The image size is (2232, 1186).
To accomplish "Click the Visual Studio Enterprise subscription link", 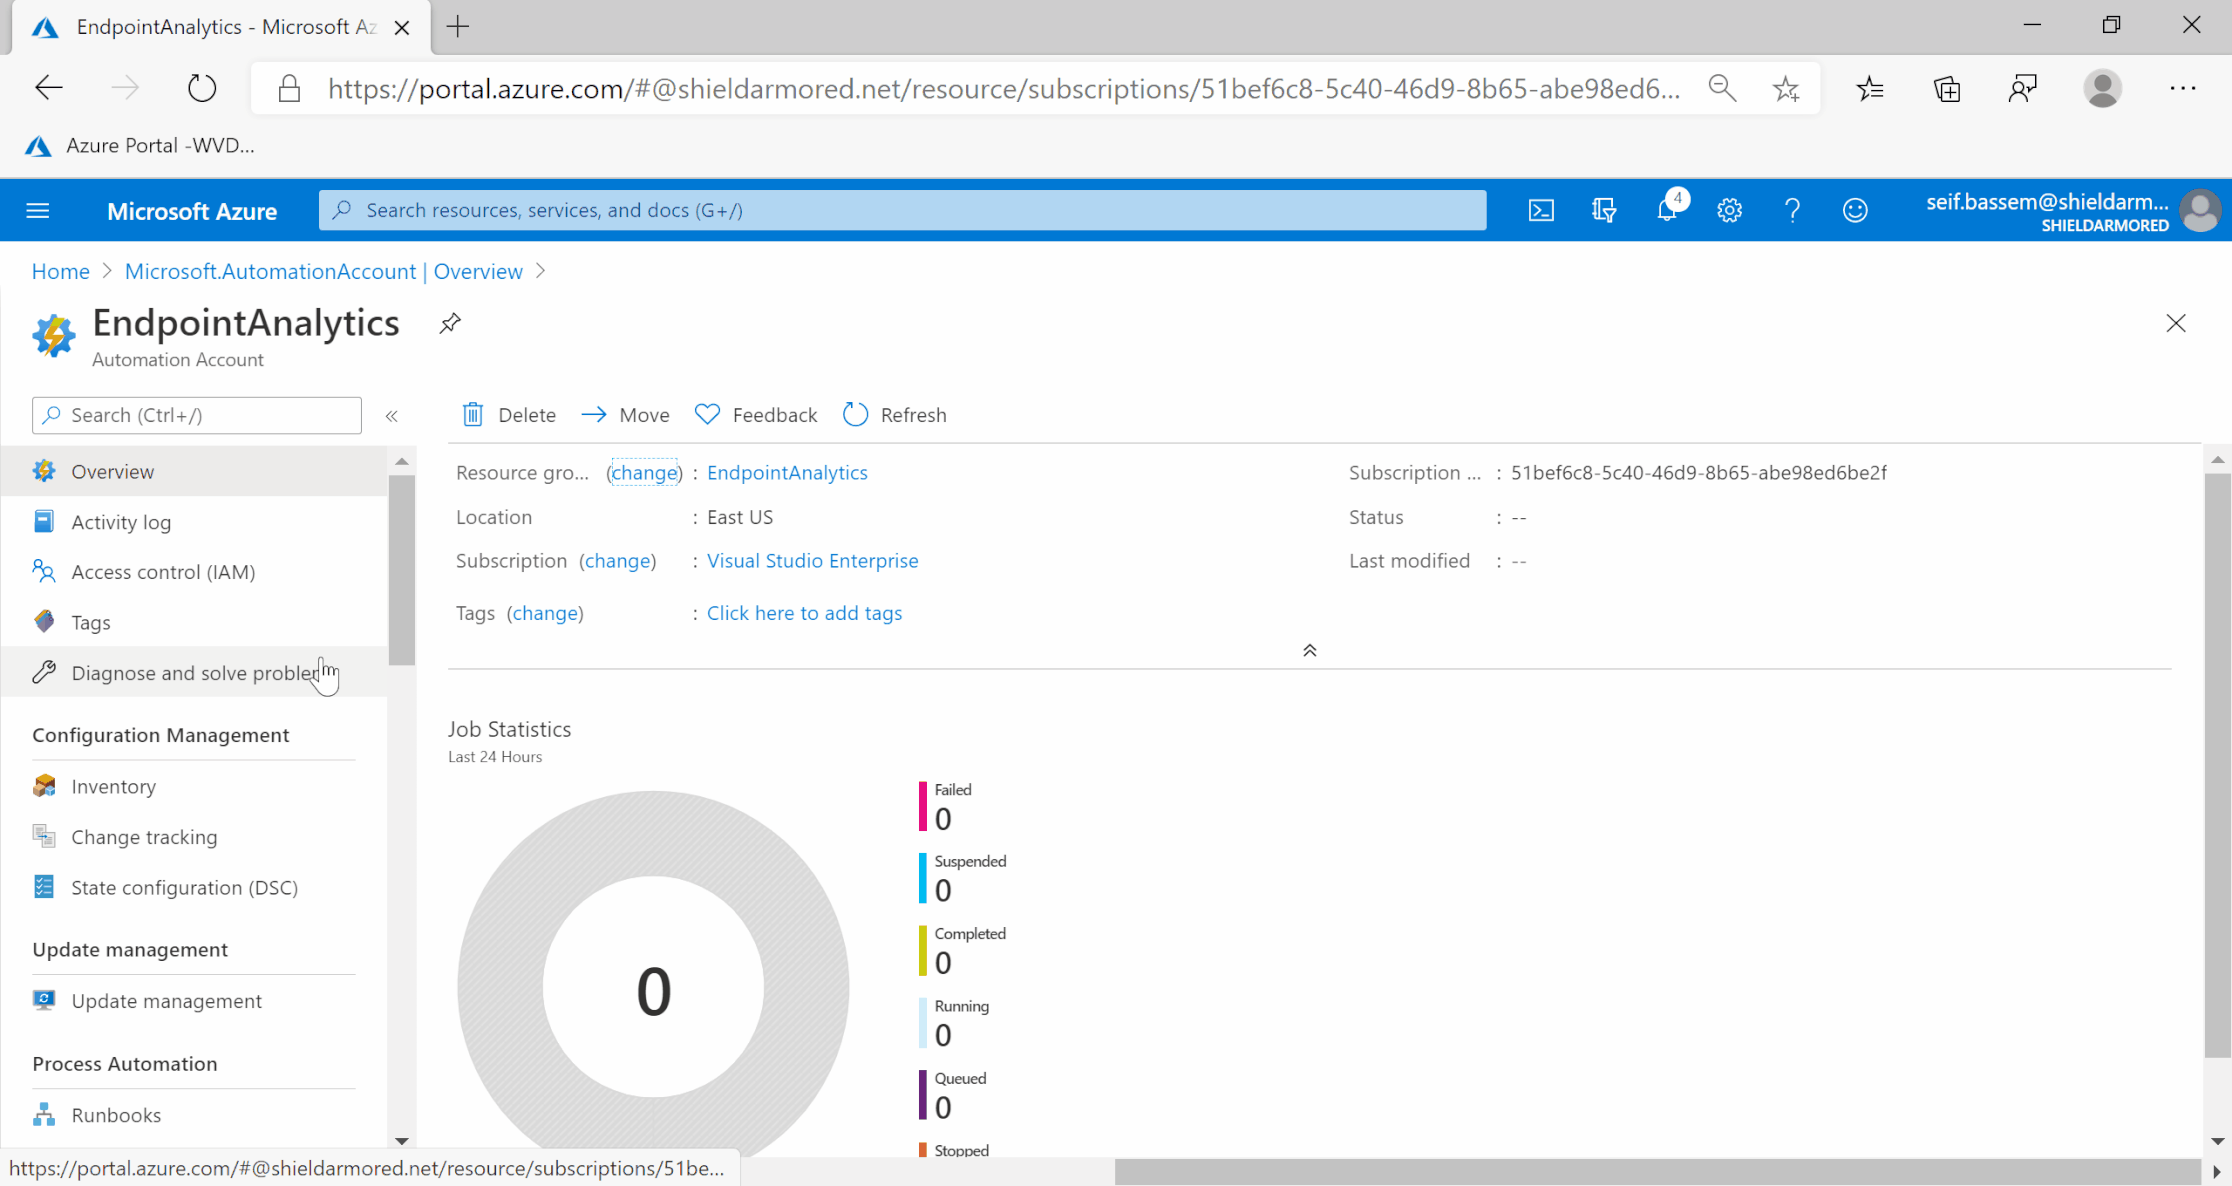I will pos(812,560).
